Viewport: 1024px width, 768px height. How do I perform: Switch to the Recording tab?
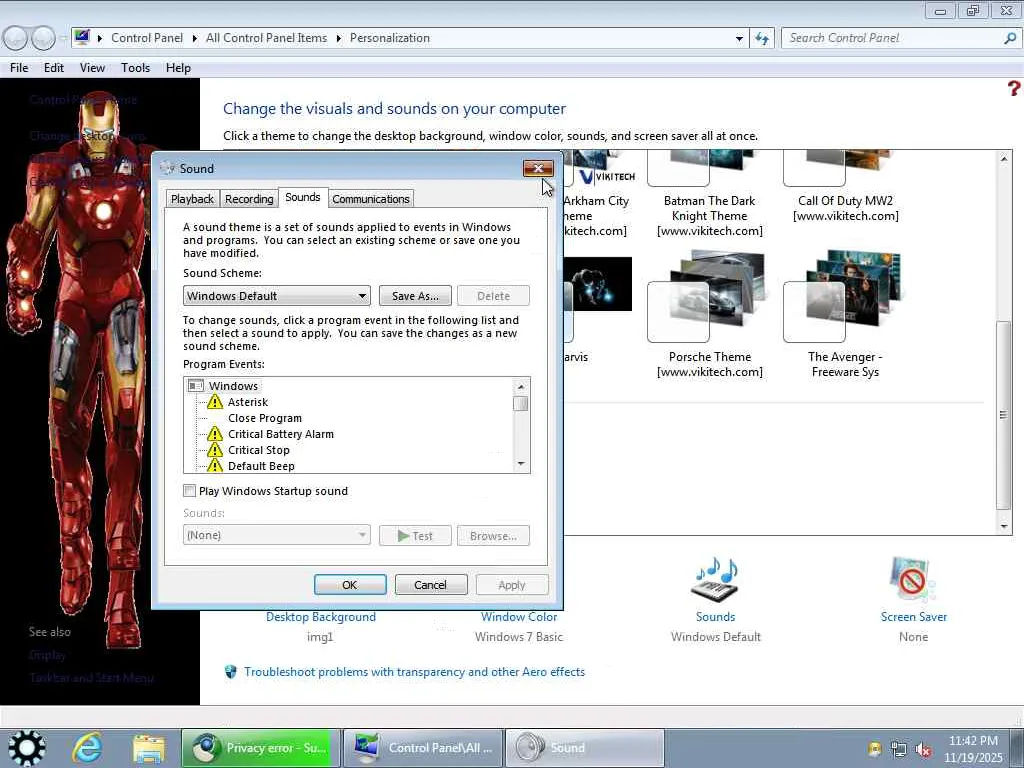[249, 199]
